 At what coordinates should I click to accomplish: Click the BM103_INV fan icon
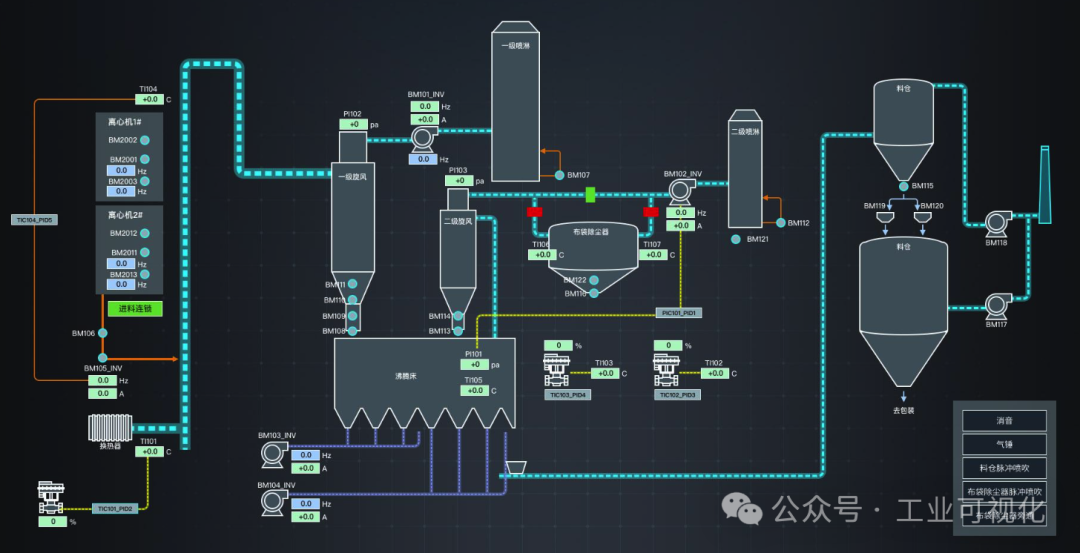point(271,456)
